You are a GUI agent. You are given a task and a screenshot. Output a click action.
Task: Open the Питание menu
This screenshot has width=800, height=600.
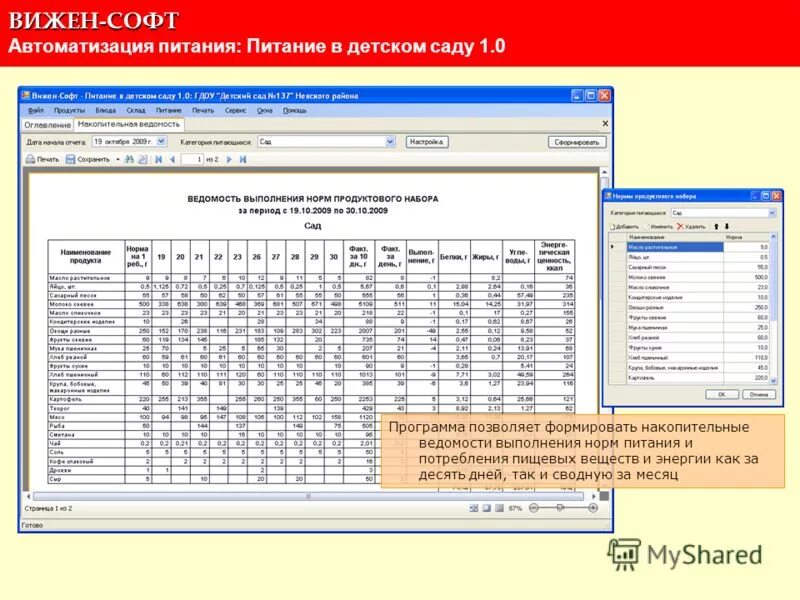[x=169, y=110]
